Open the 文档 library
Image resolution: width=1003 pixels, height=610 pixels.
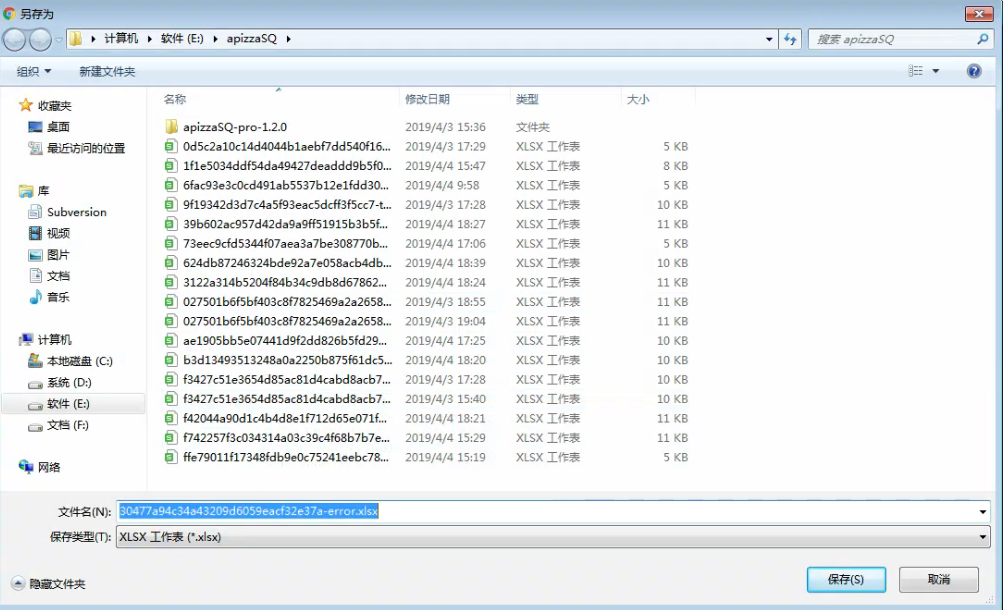50,276
